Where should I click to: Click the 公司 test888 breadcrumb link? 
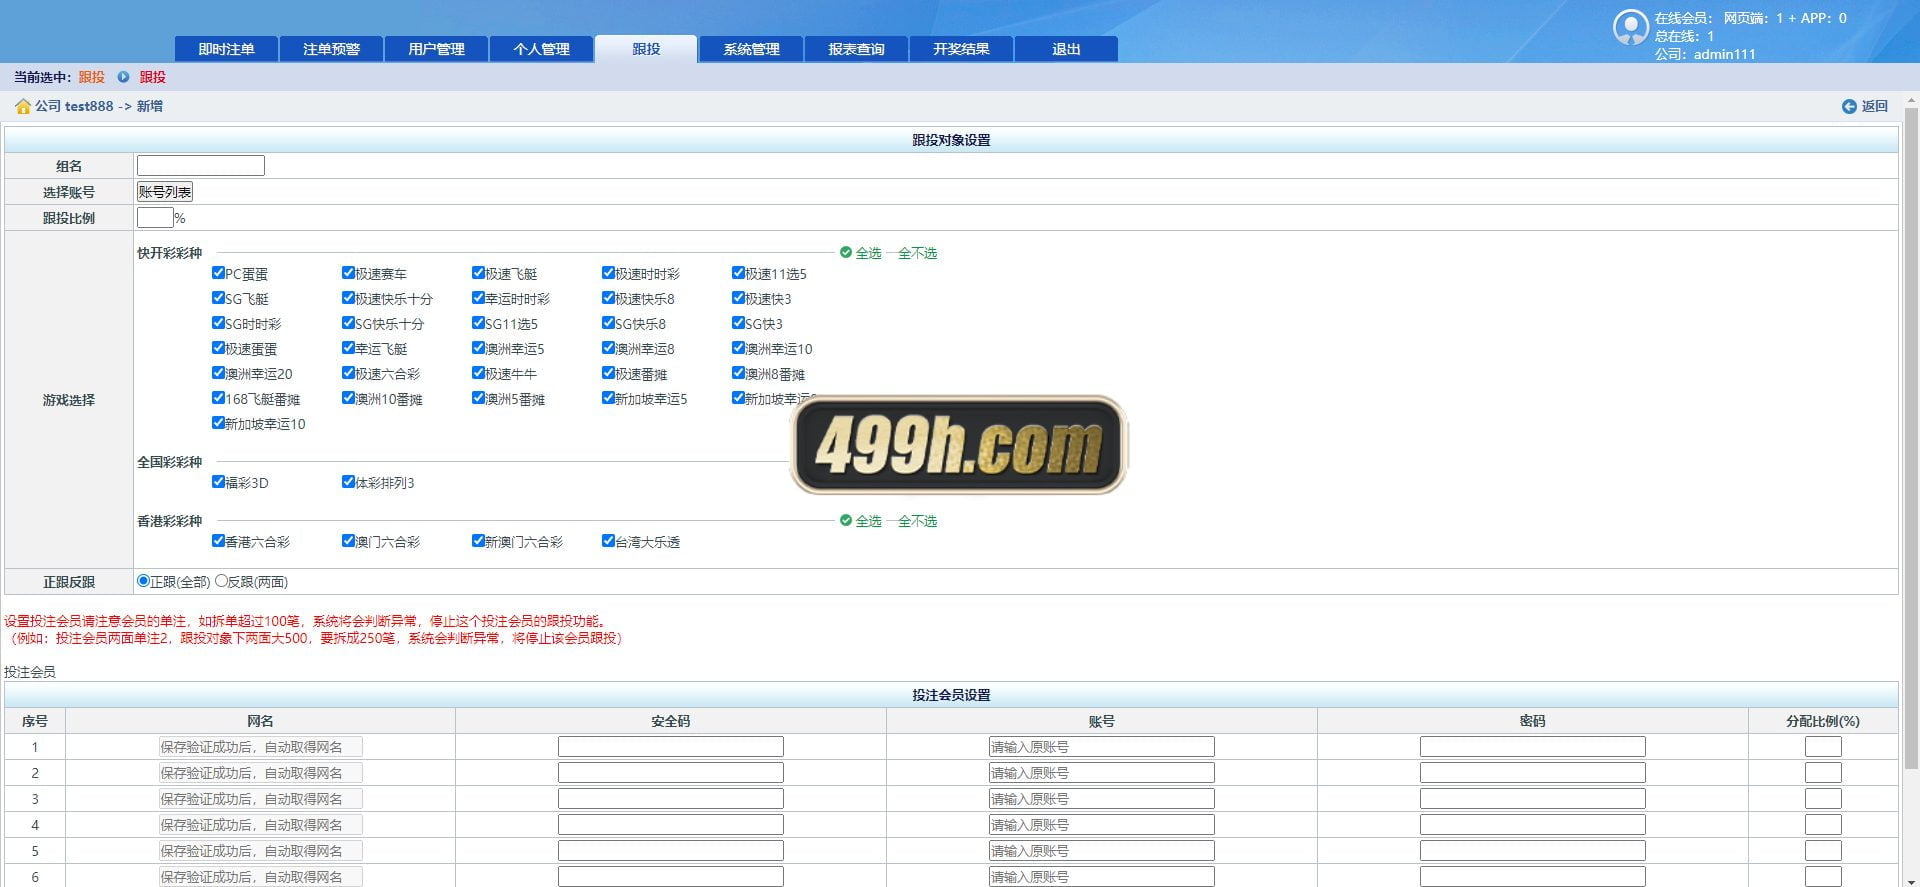(x=74, y=106)
